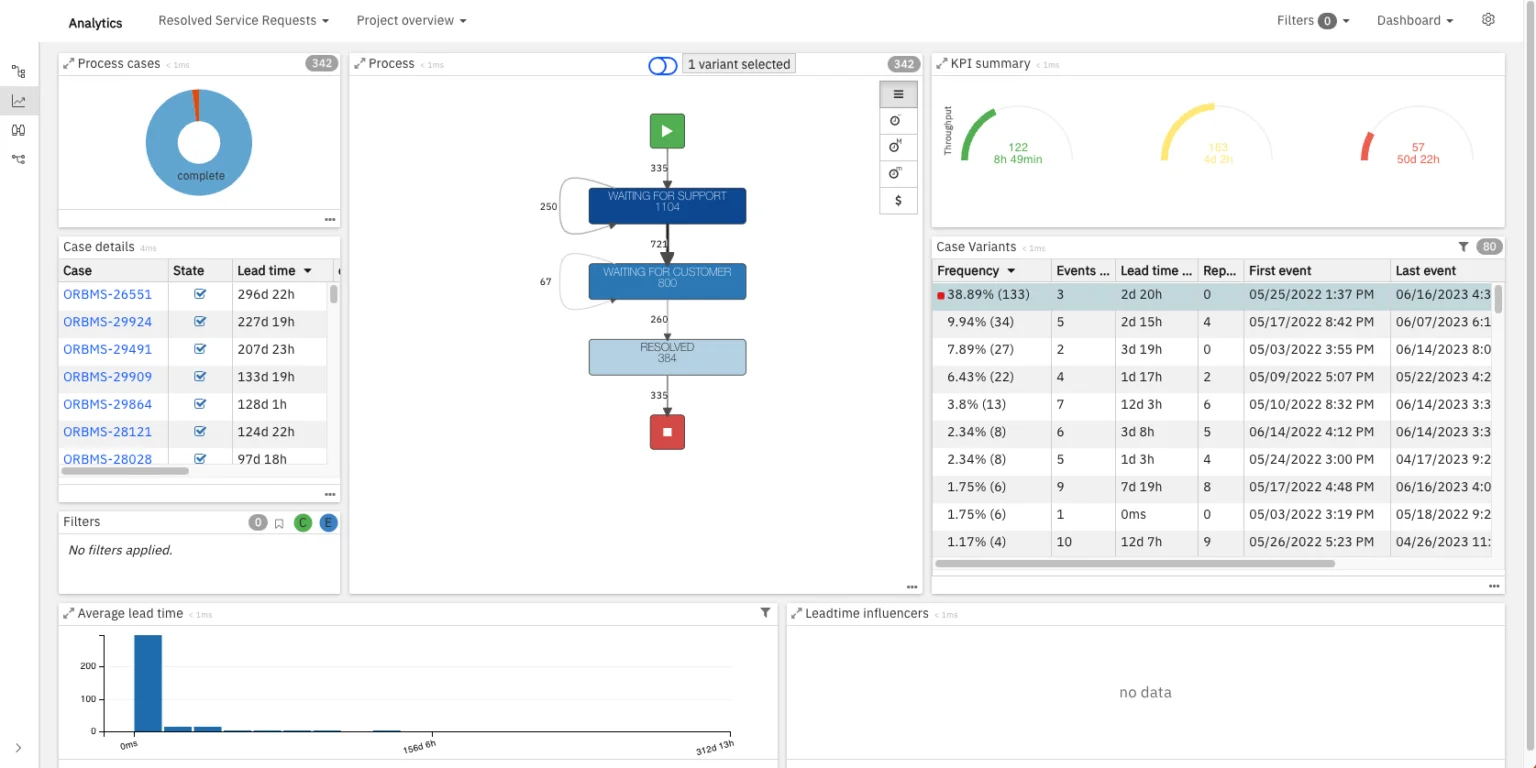Open case ORBMS-26551 from Case details
Viewport: 1536px width, 768px height.
pos(107,294)
